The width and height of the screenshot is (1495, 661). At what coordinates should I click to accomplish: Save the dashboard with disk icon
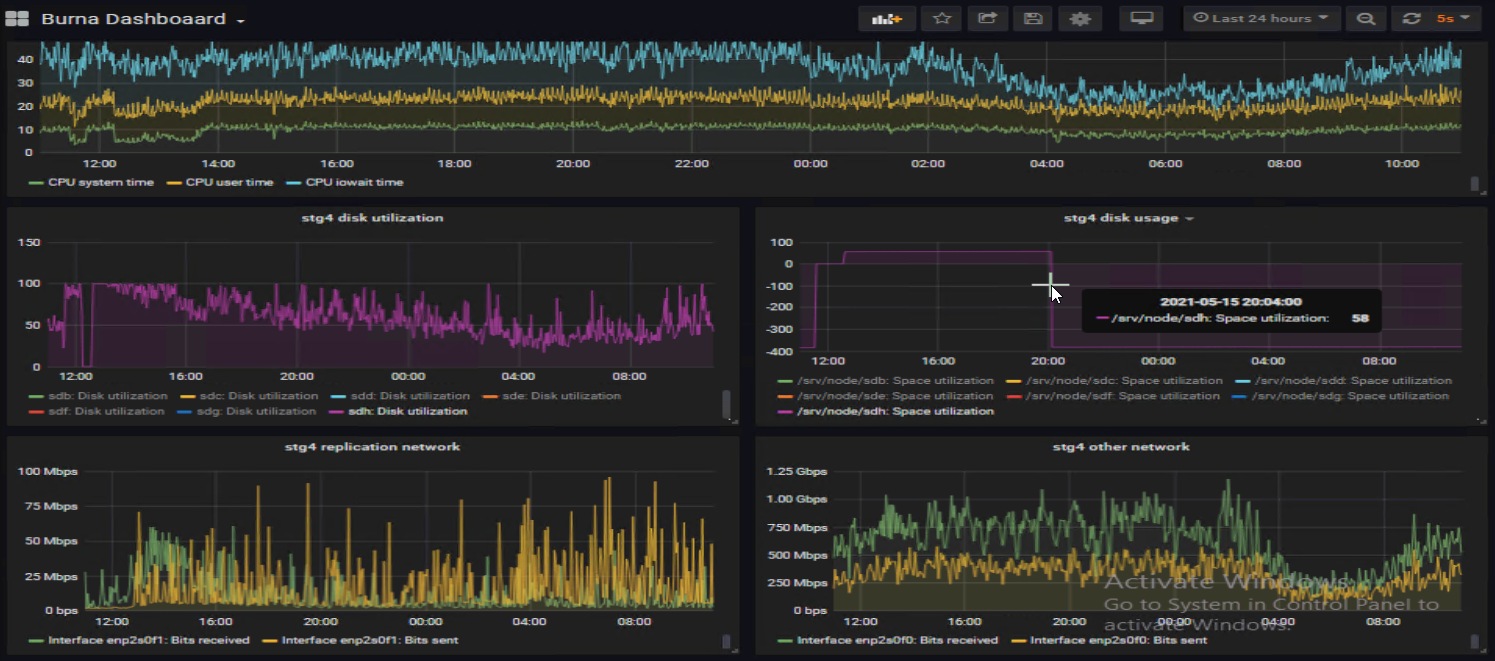tap(1033, 19)
